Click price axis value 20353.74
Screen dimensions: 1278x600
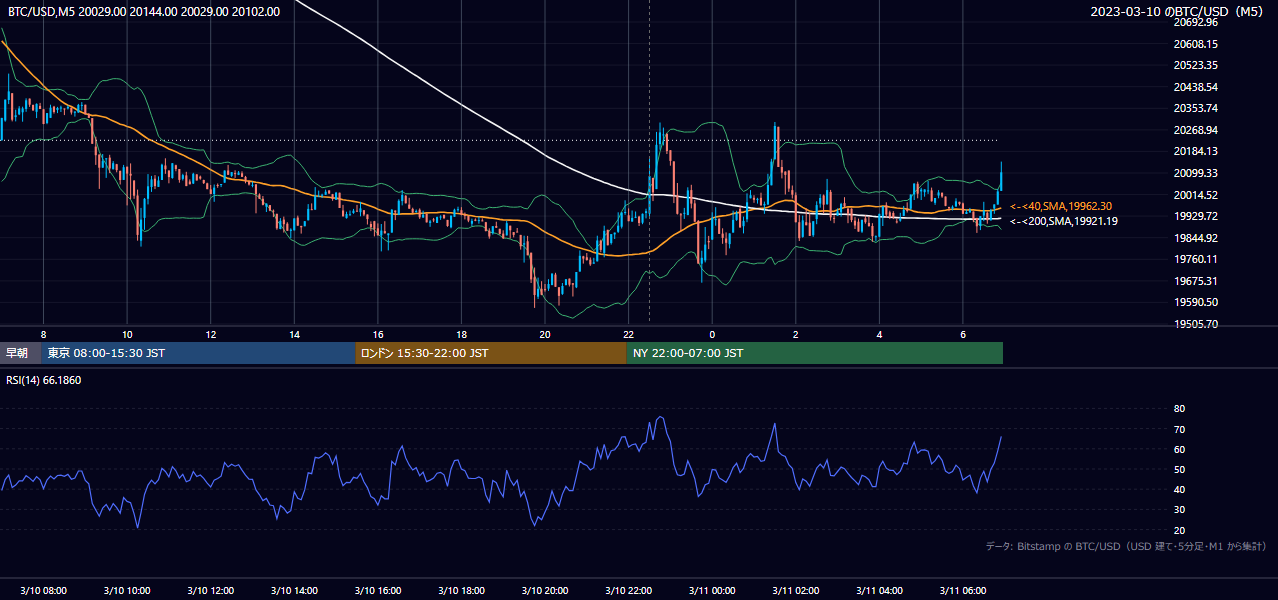tap(1196, 109)
